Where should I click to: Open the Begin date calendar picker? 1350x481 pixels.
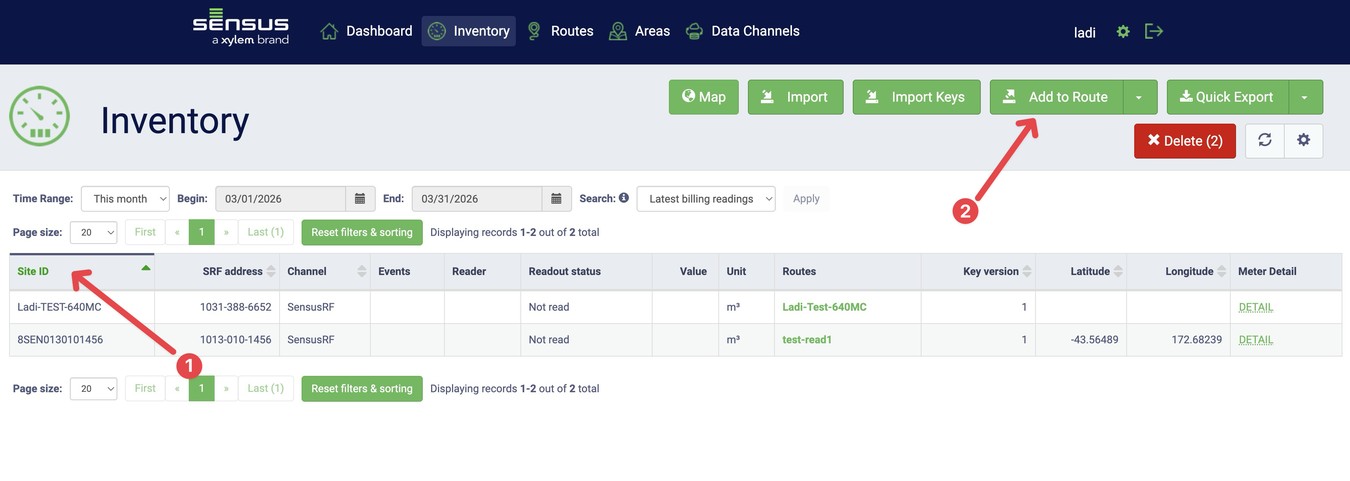pos(360,199)
